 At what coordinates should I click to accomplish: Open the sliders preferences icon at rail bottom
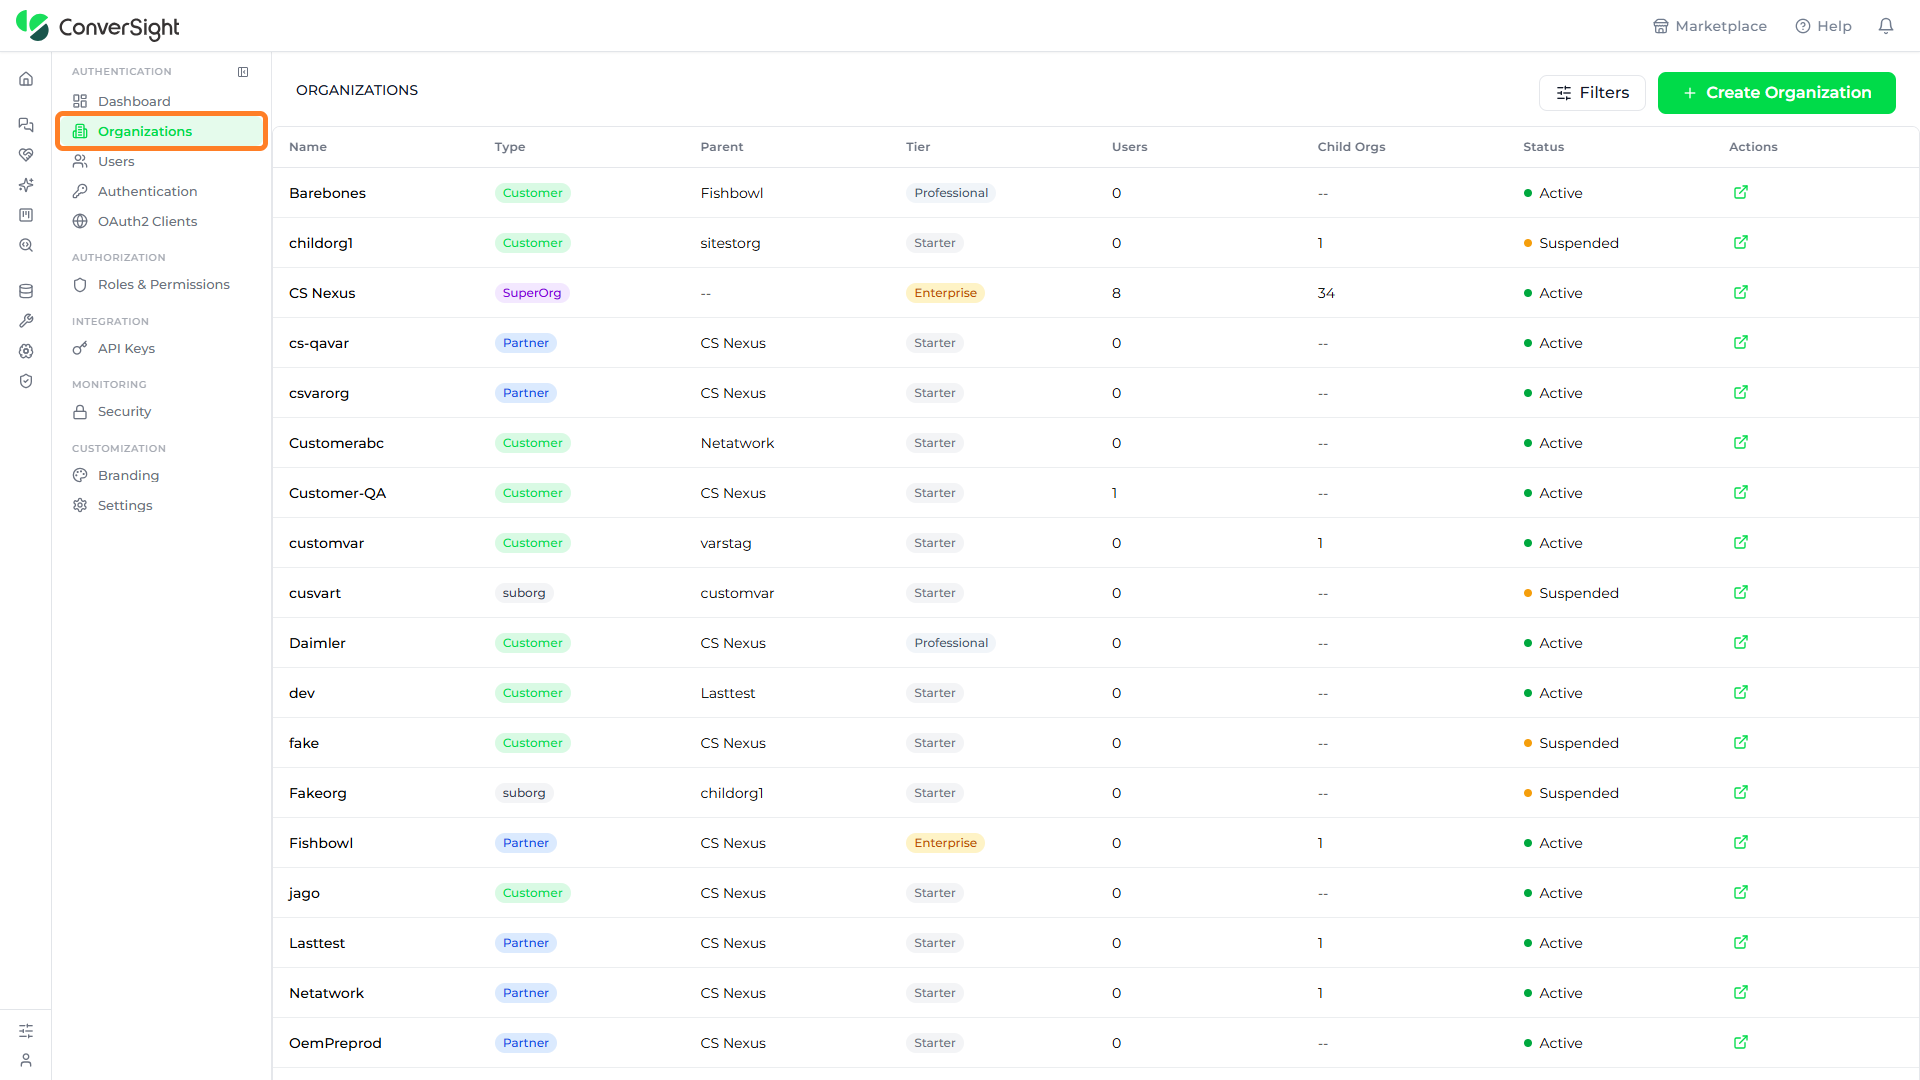pyautogui.click(x=26, y=1031)
